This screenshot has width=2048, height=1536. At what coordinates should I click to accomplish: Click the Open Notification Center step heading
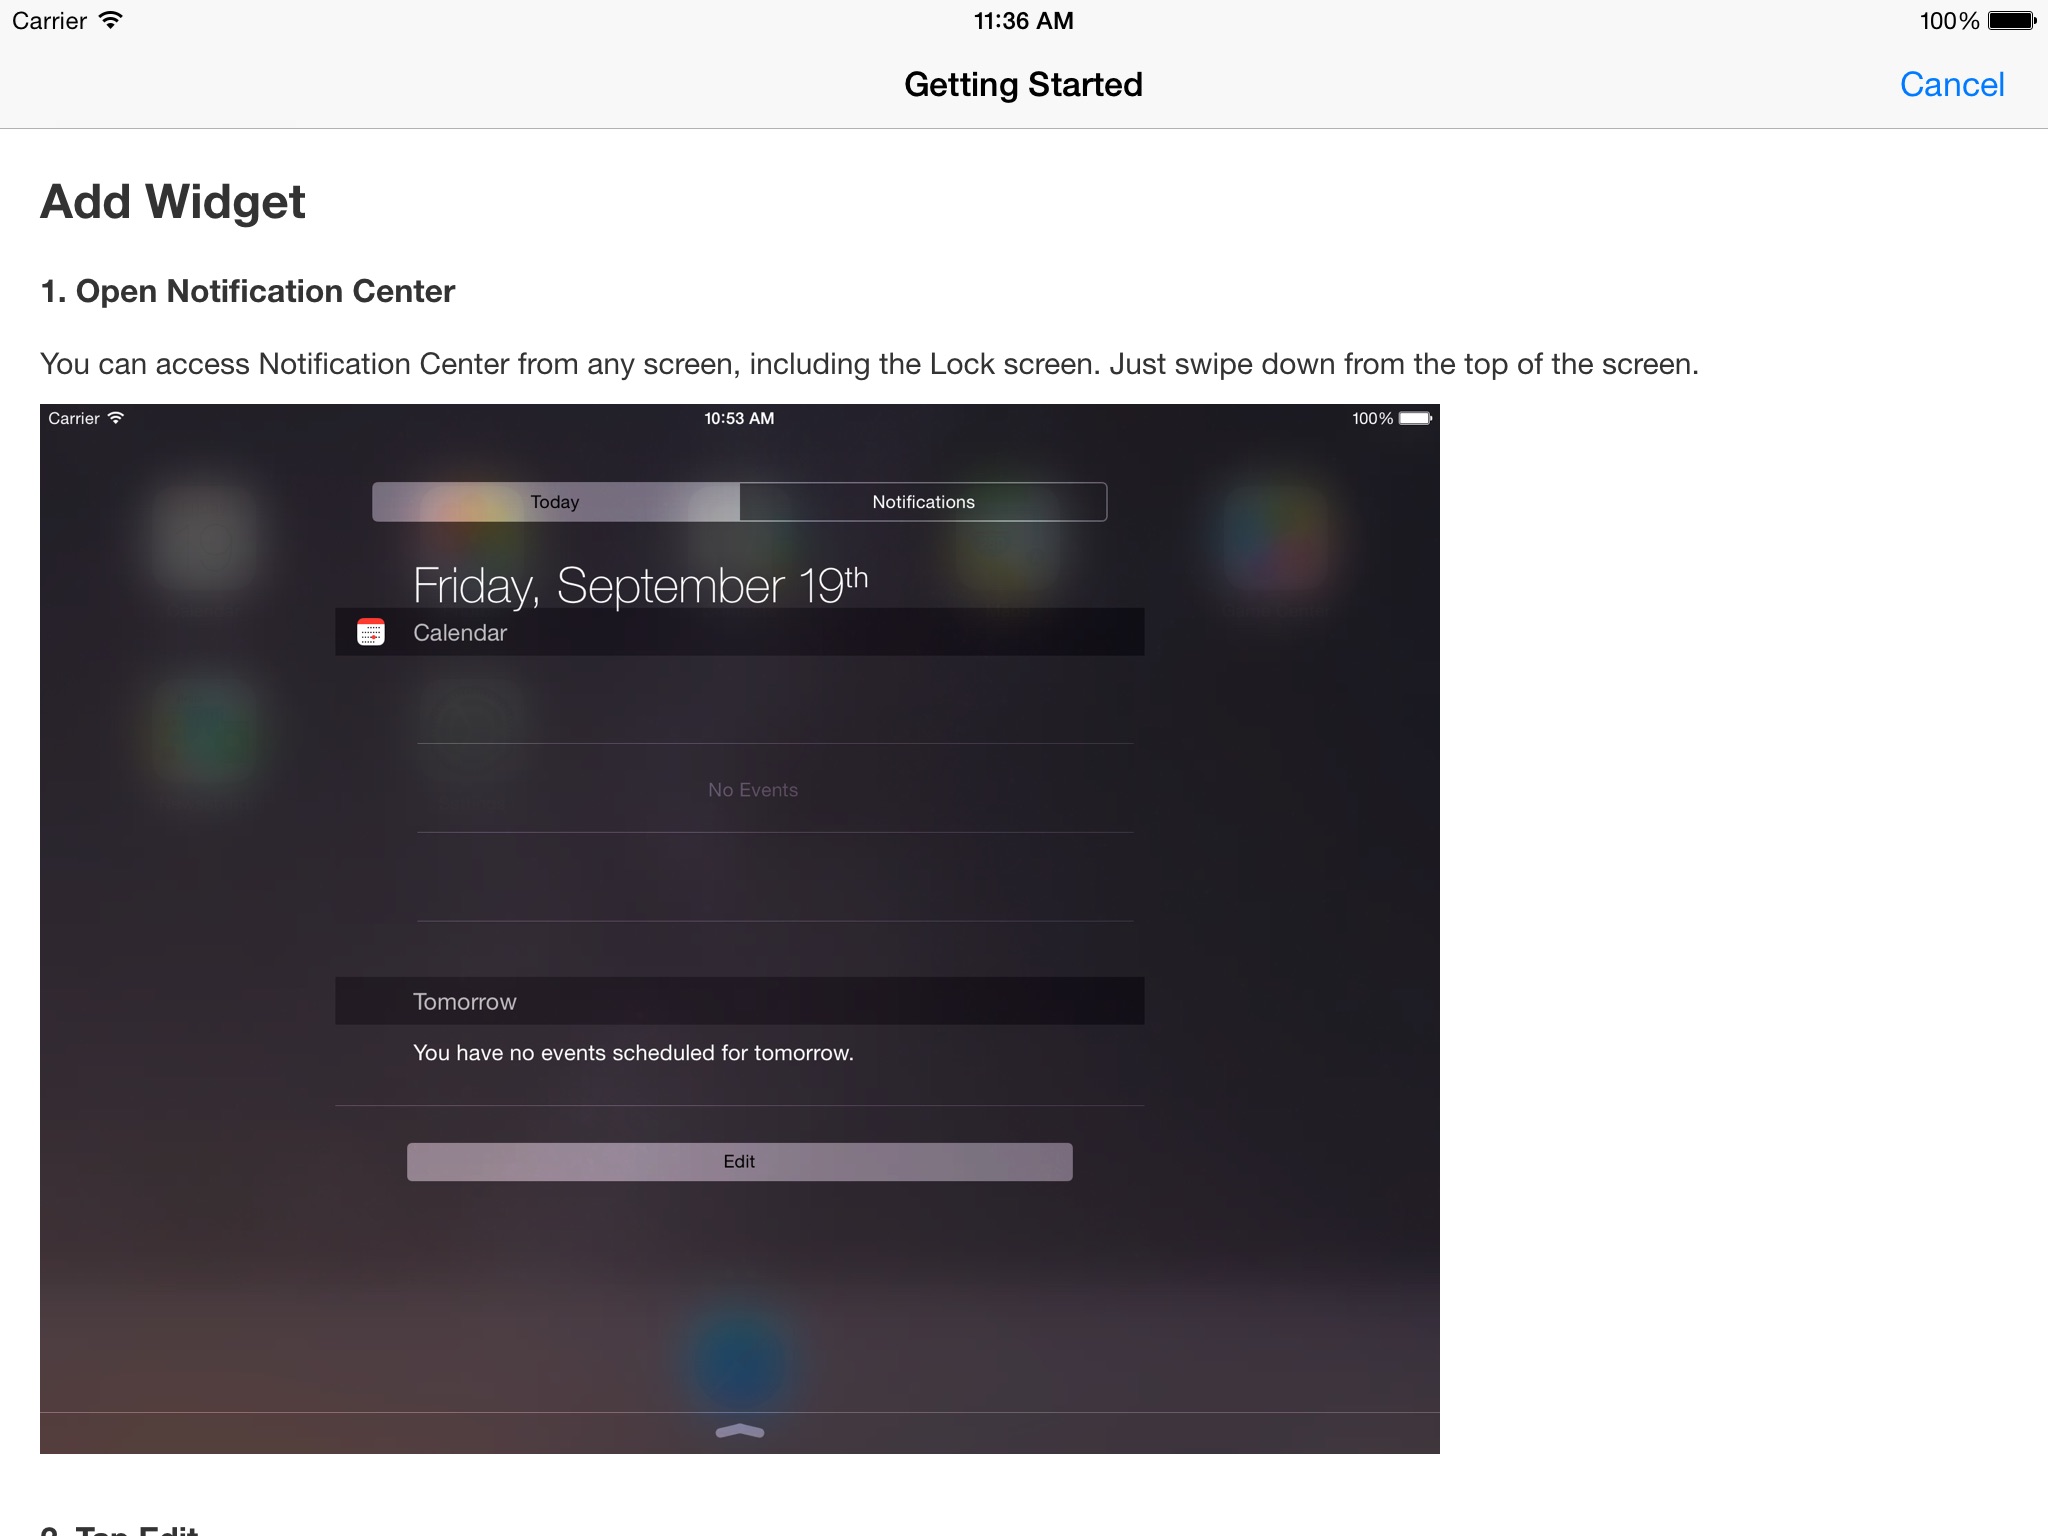click(248, 291)
